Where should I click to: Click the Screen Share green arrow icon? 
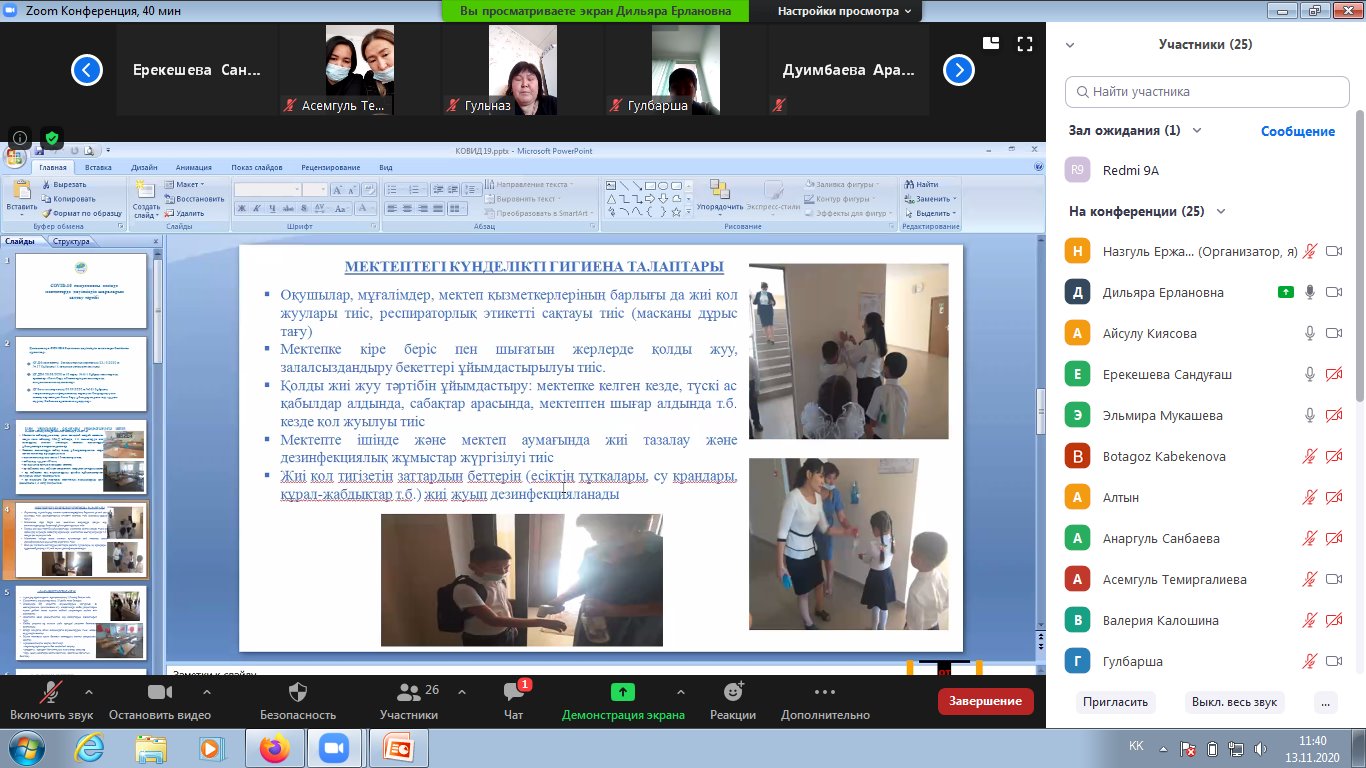coord(622,692)
